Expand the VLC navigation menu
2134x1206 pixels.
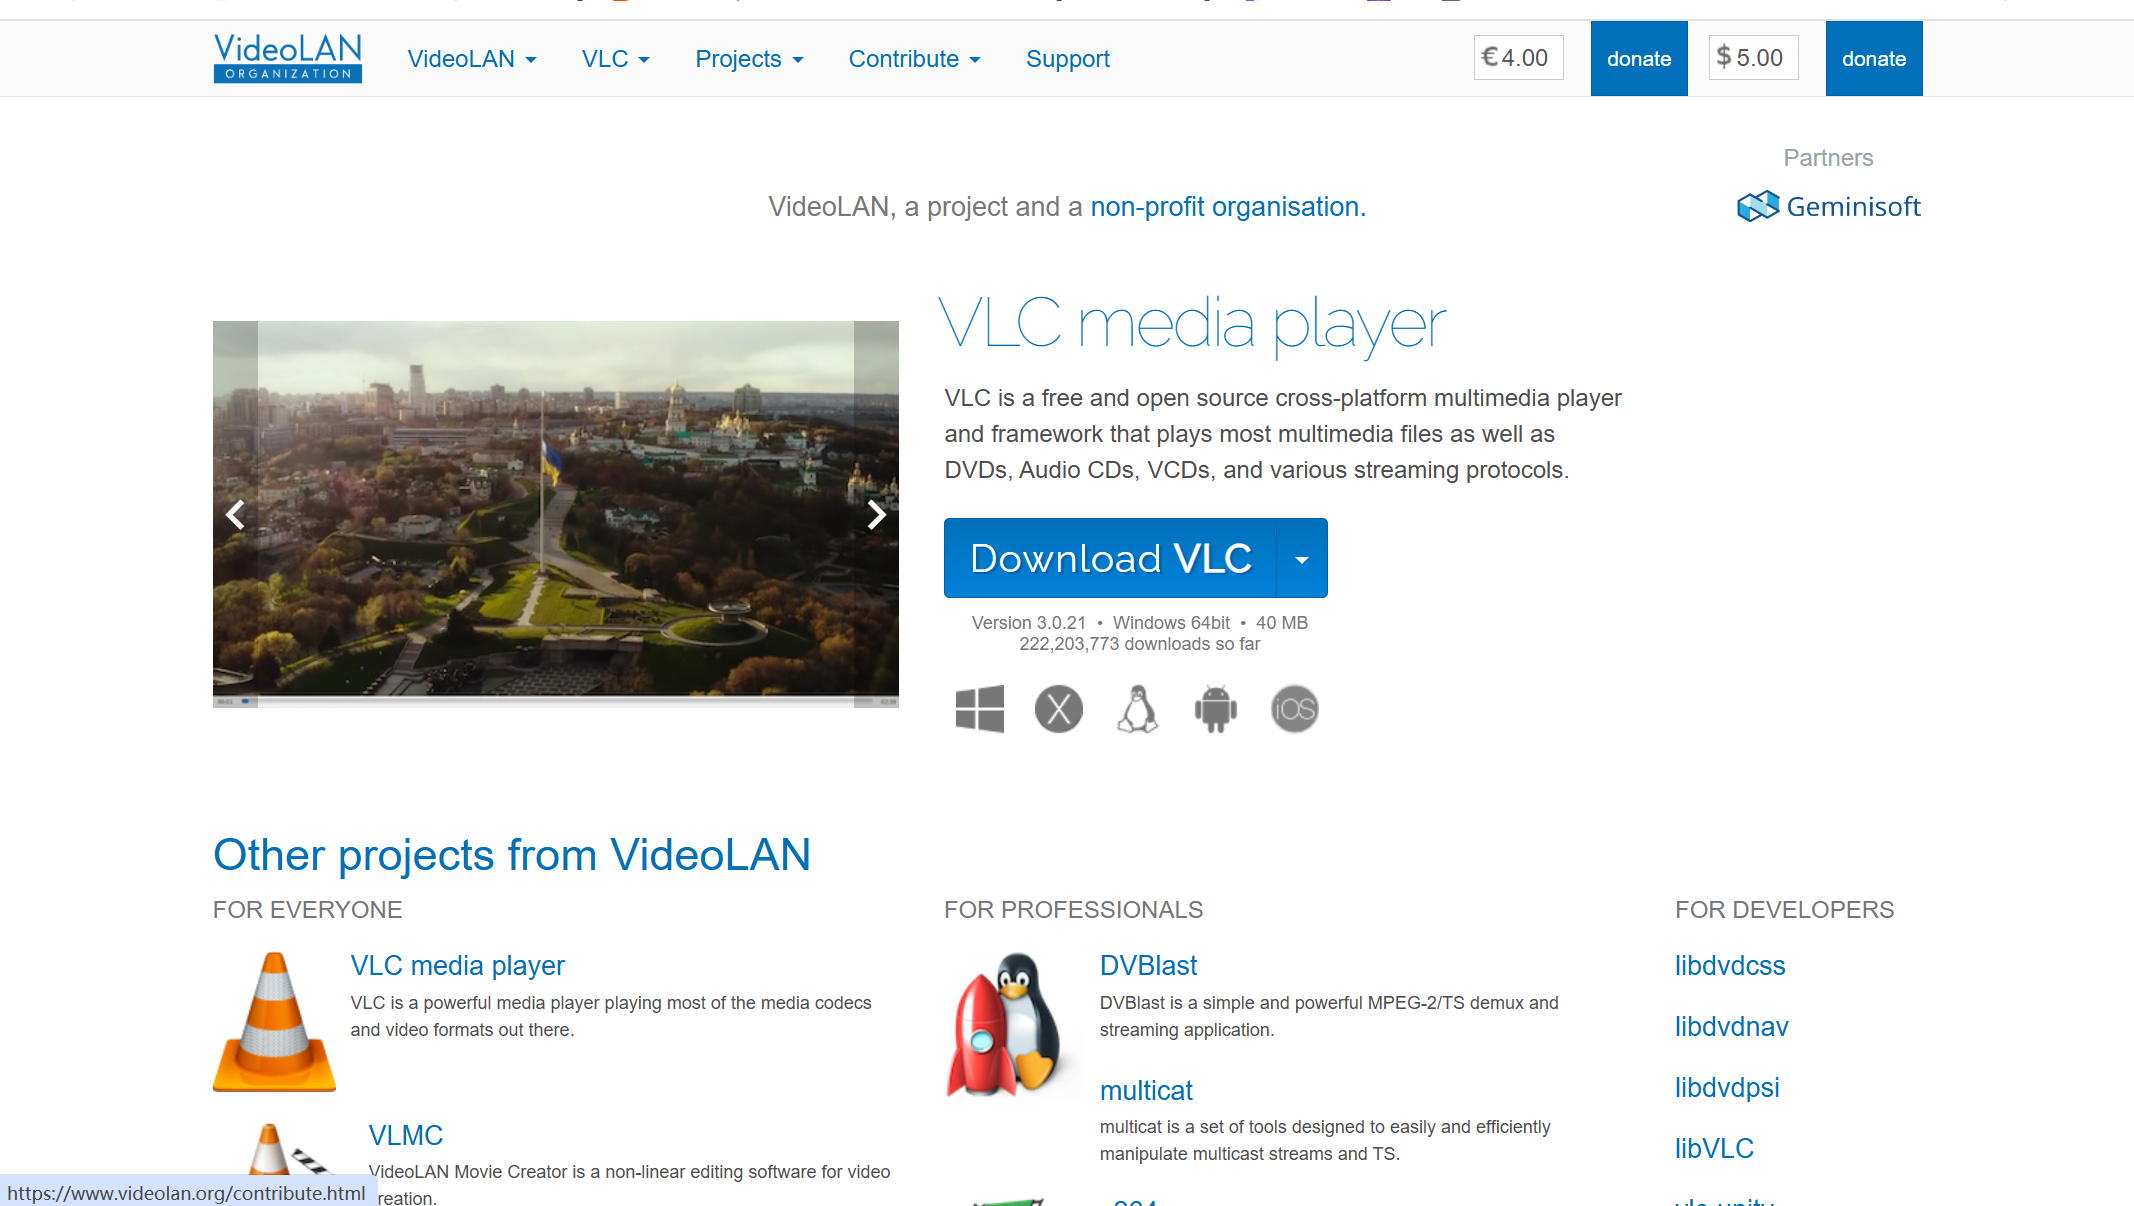pos(616,59)
